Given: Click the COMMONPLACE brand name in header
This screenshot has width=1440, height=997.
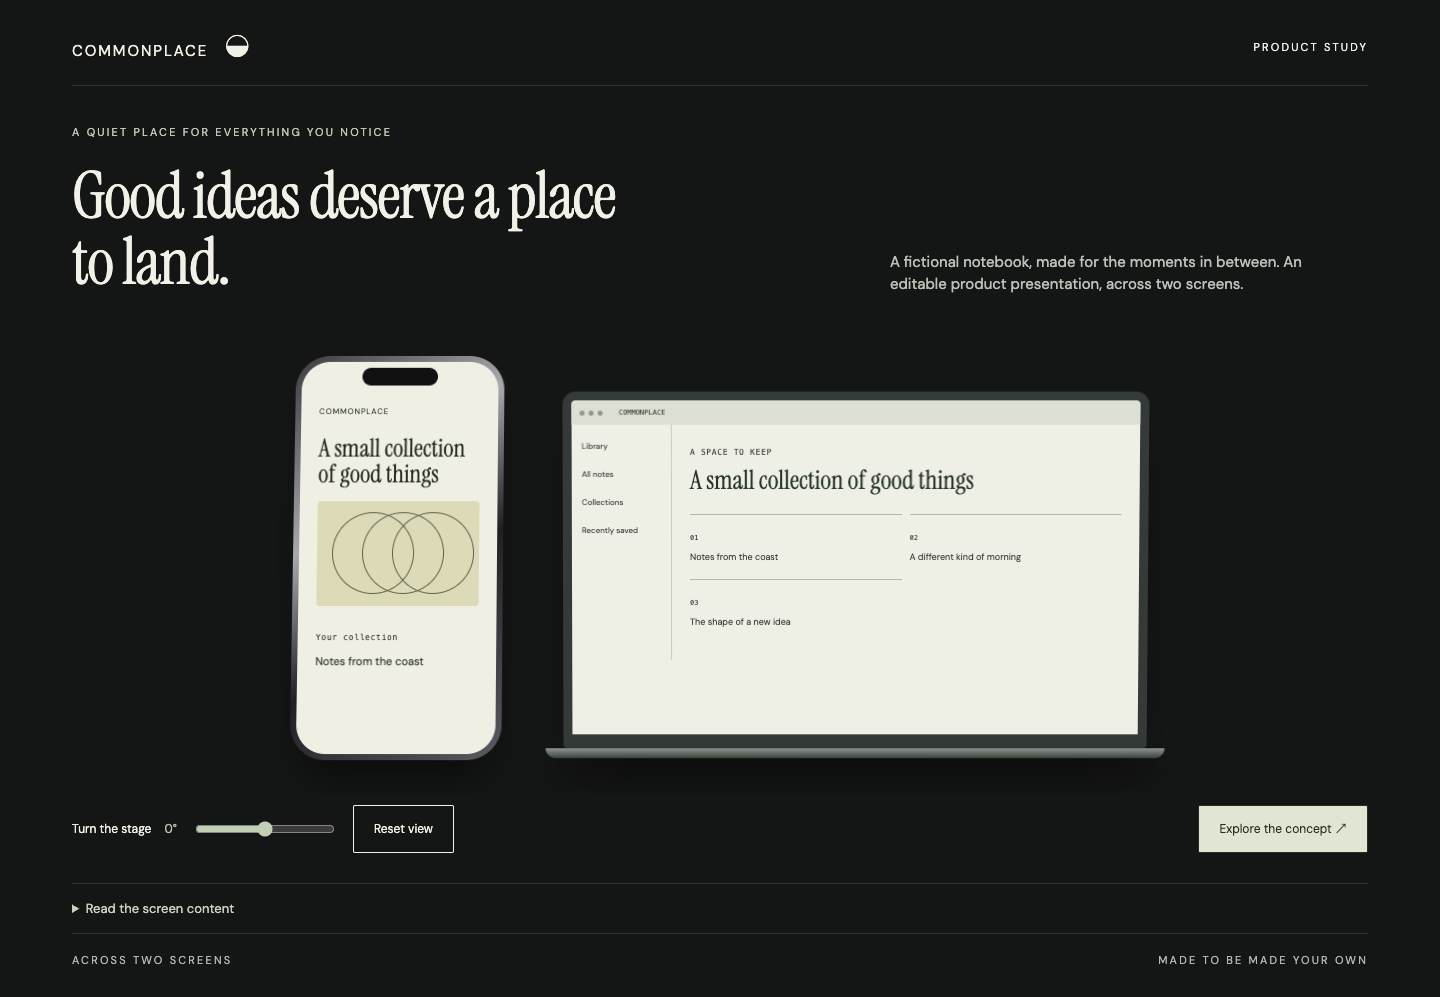Looking at the screenshot, I should 140,51.
